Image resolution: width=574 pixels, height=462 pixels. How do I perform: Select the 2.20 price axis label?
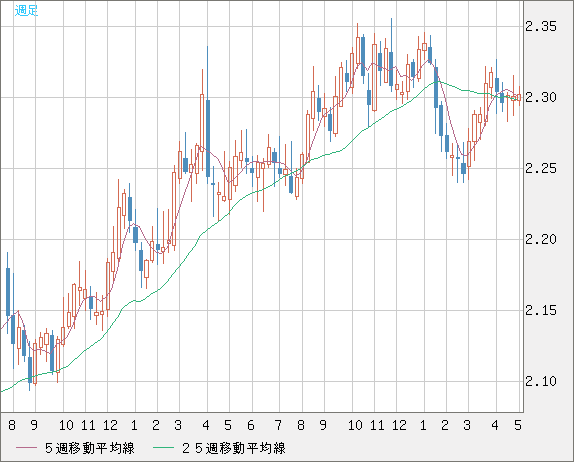(x=541, y=239)
